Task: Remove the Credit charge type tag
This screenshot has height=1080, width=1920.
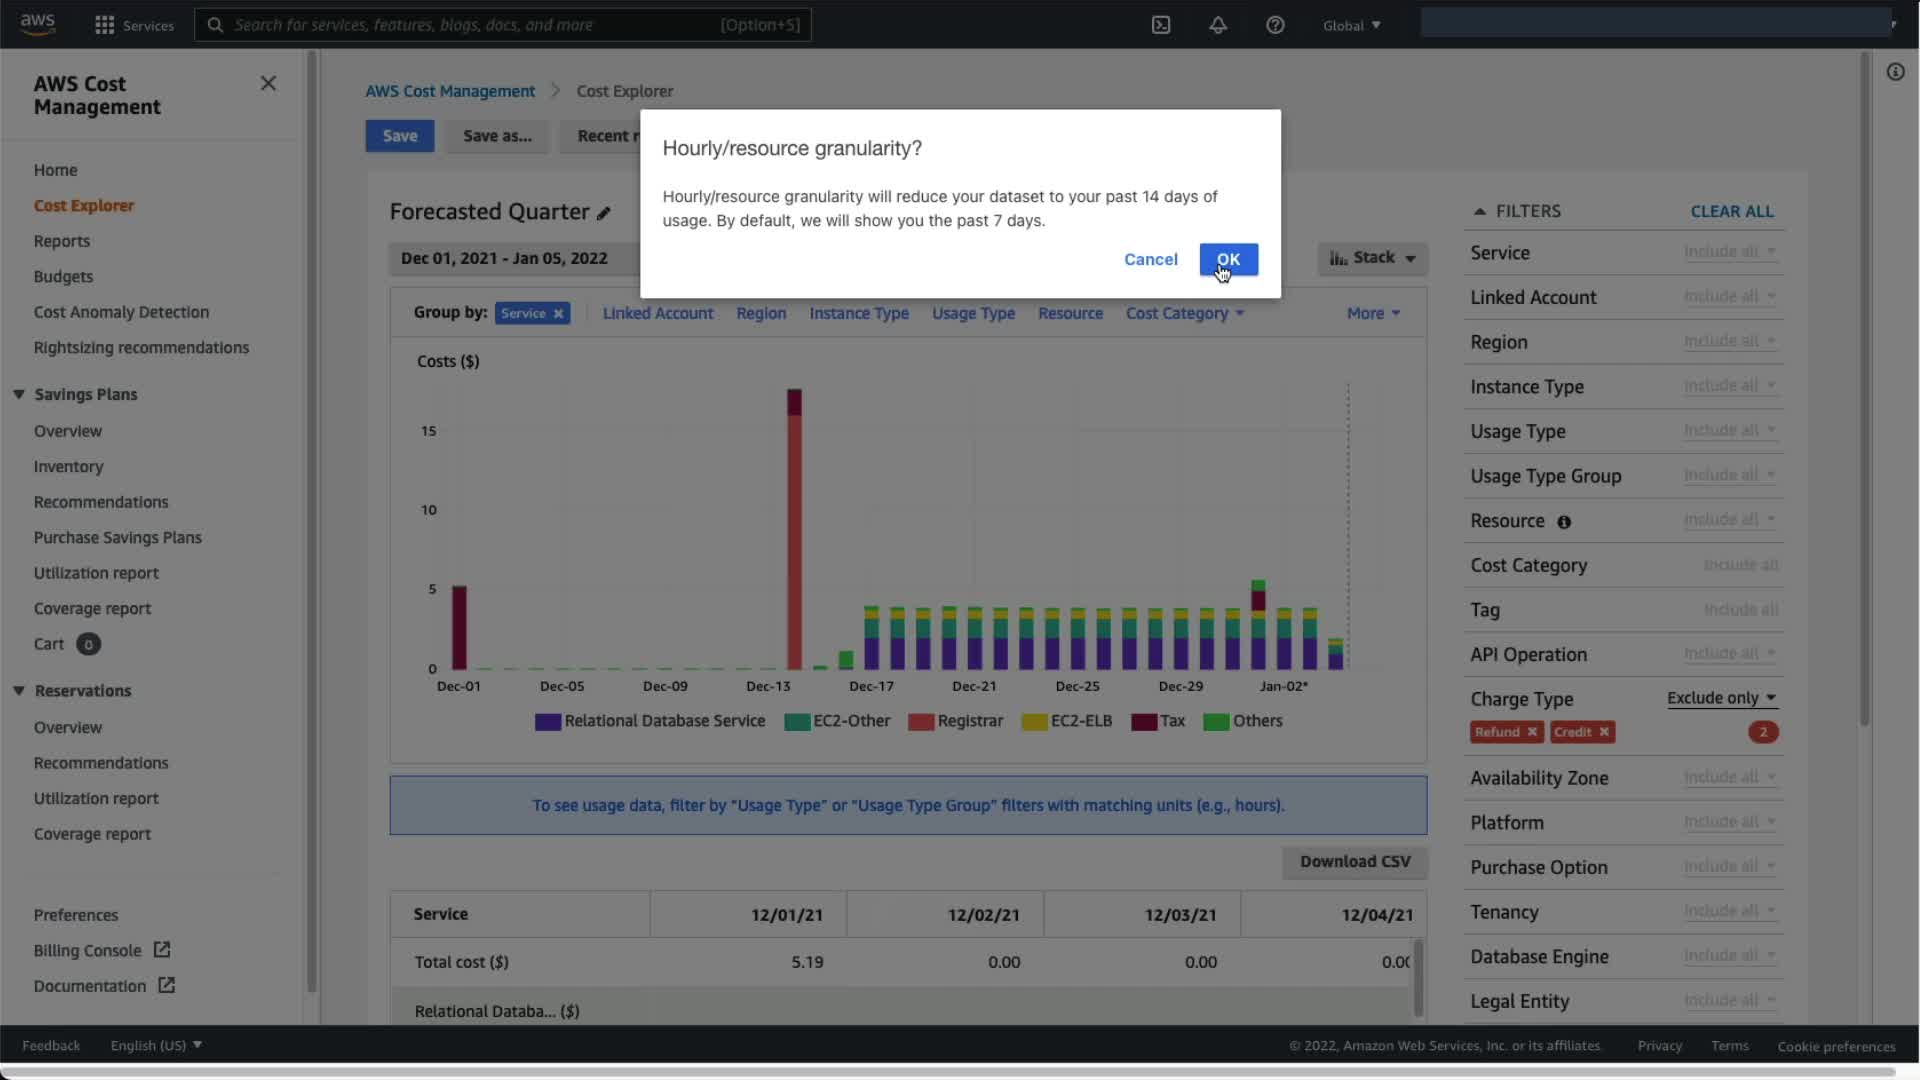Action: [1604, 732]
